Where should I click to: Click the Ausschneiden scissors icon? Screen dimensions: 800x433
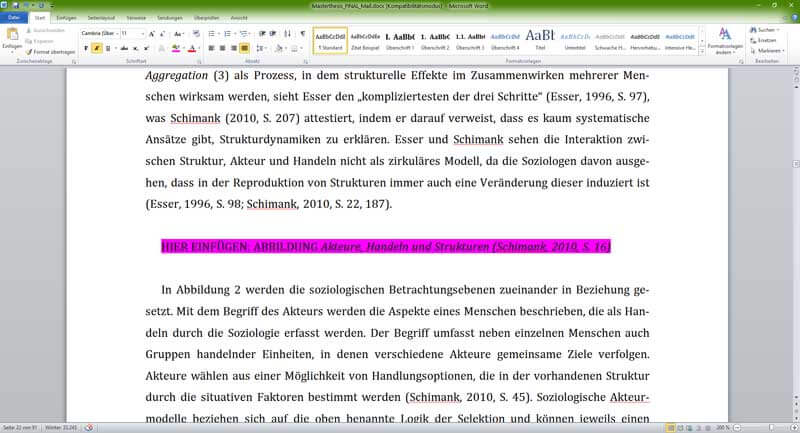point(29,31)
